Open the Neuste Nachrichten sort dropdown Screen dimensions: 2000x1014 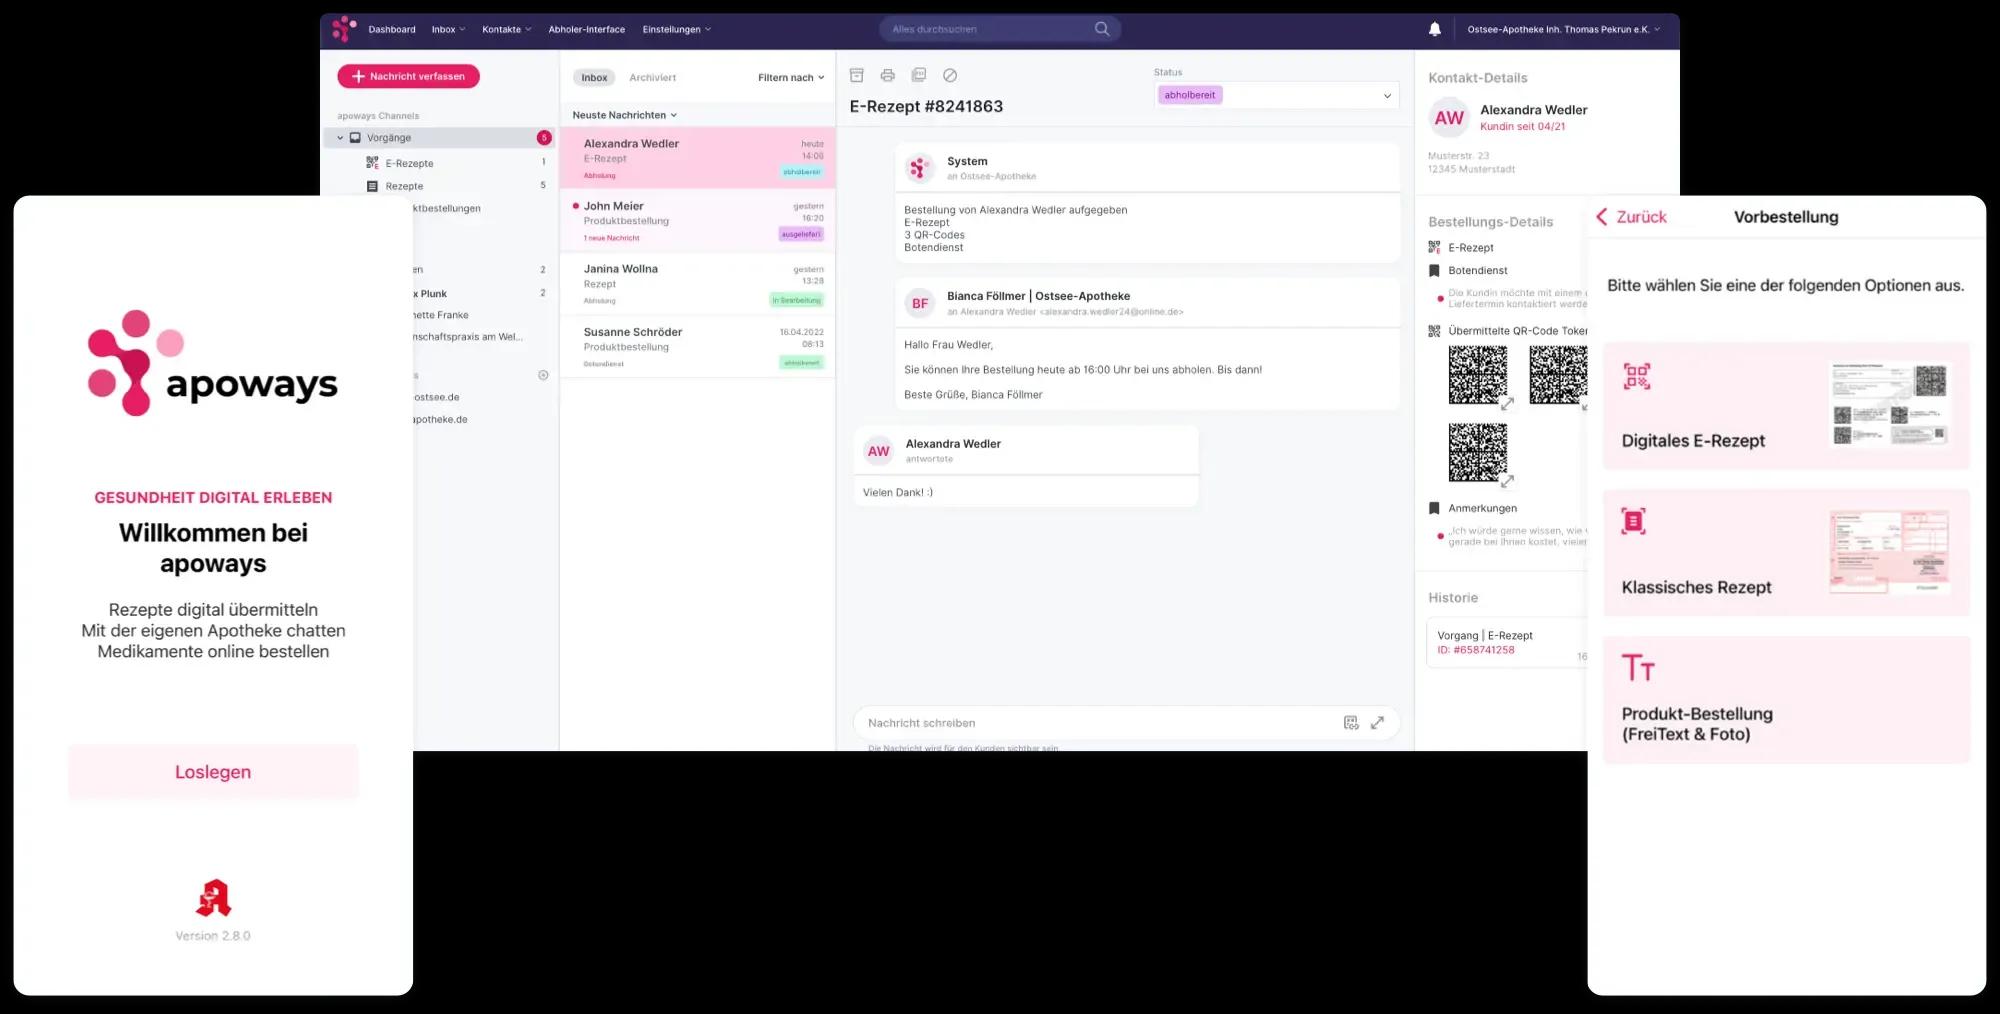point(625,115)
